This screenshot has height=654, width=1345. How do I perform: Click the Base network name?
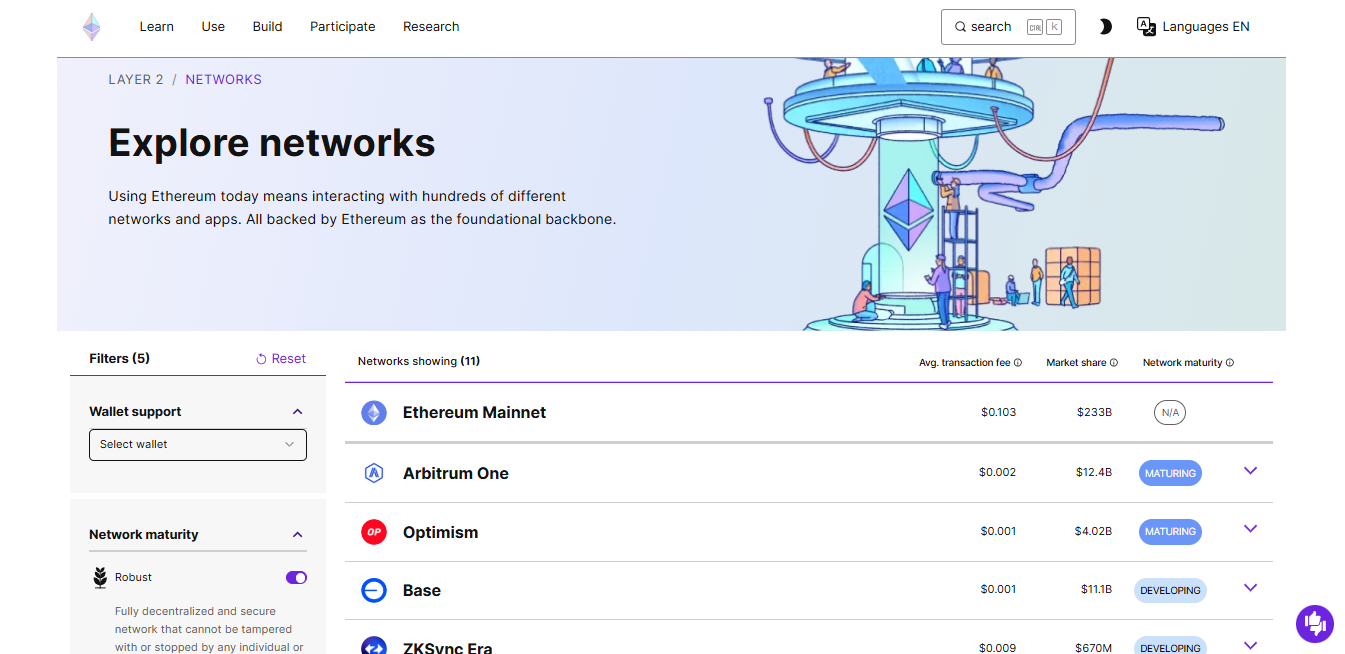pyautogui.click(x=421, y=591)
